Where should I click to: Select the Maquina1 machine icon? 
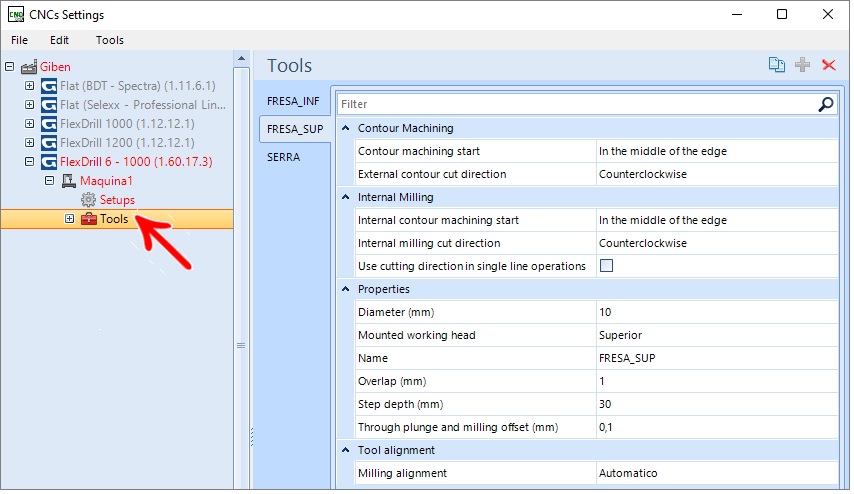69,181
